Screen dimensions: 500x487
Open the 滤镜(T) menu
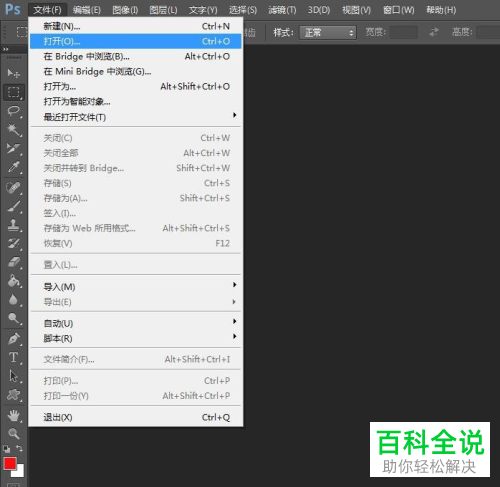[282, 10]
